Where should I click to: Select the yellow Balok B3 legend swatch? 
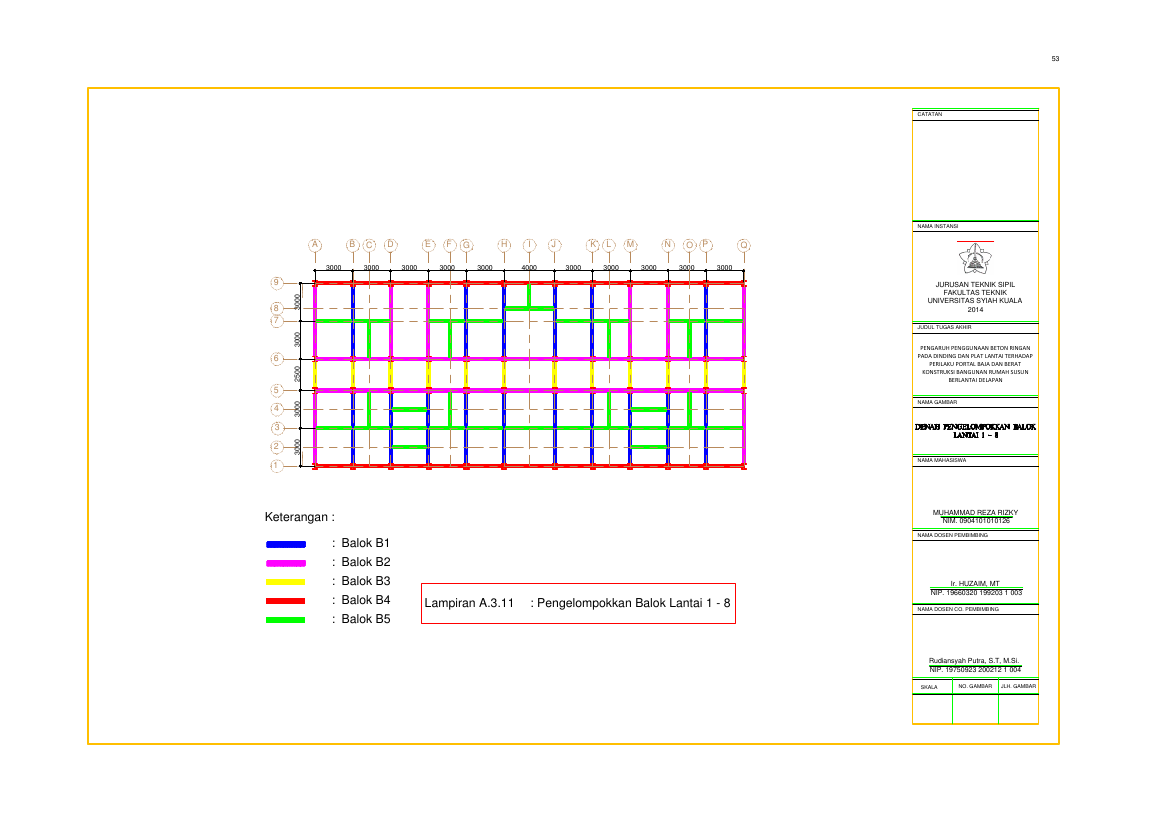[286, 582]
